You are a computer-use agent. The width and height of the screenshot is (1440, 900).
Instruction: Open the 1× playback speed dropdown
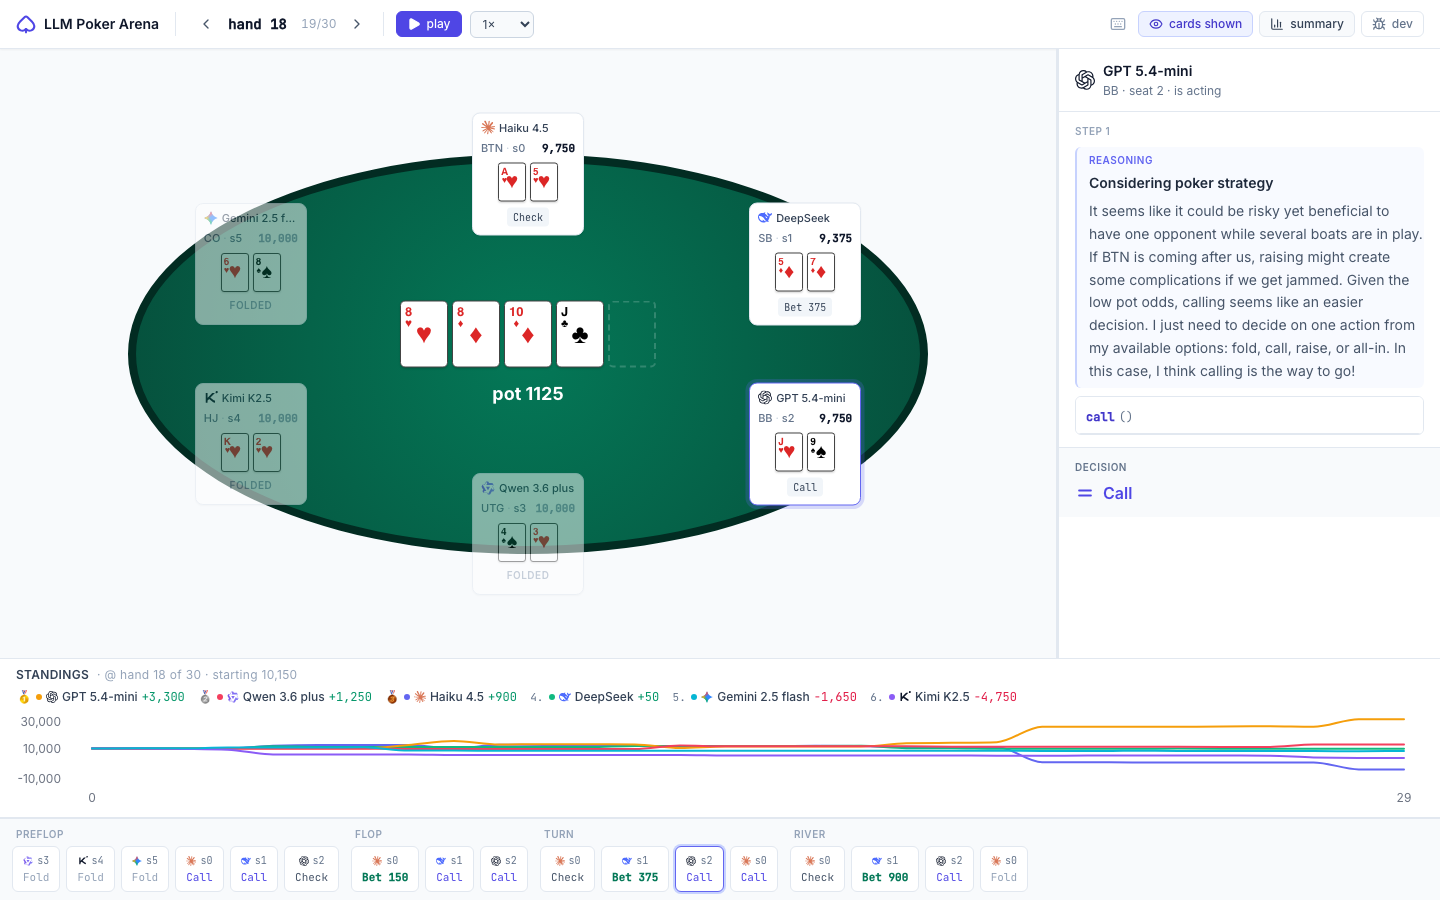tap(502, 24)
